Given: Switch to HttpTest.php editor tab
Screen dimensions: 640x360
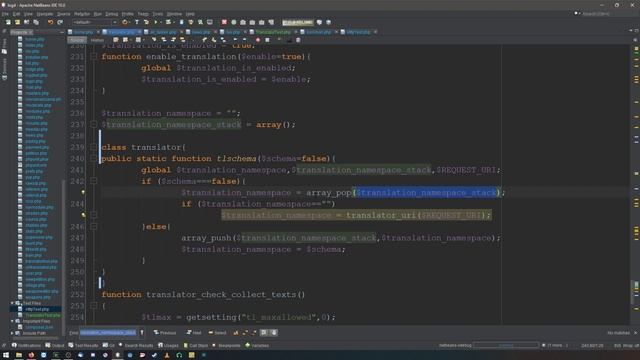Looking at the screenshot, I should pos(358,32).
